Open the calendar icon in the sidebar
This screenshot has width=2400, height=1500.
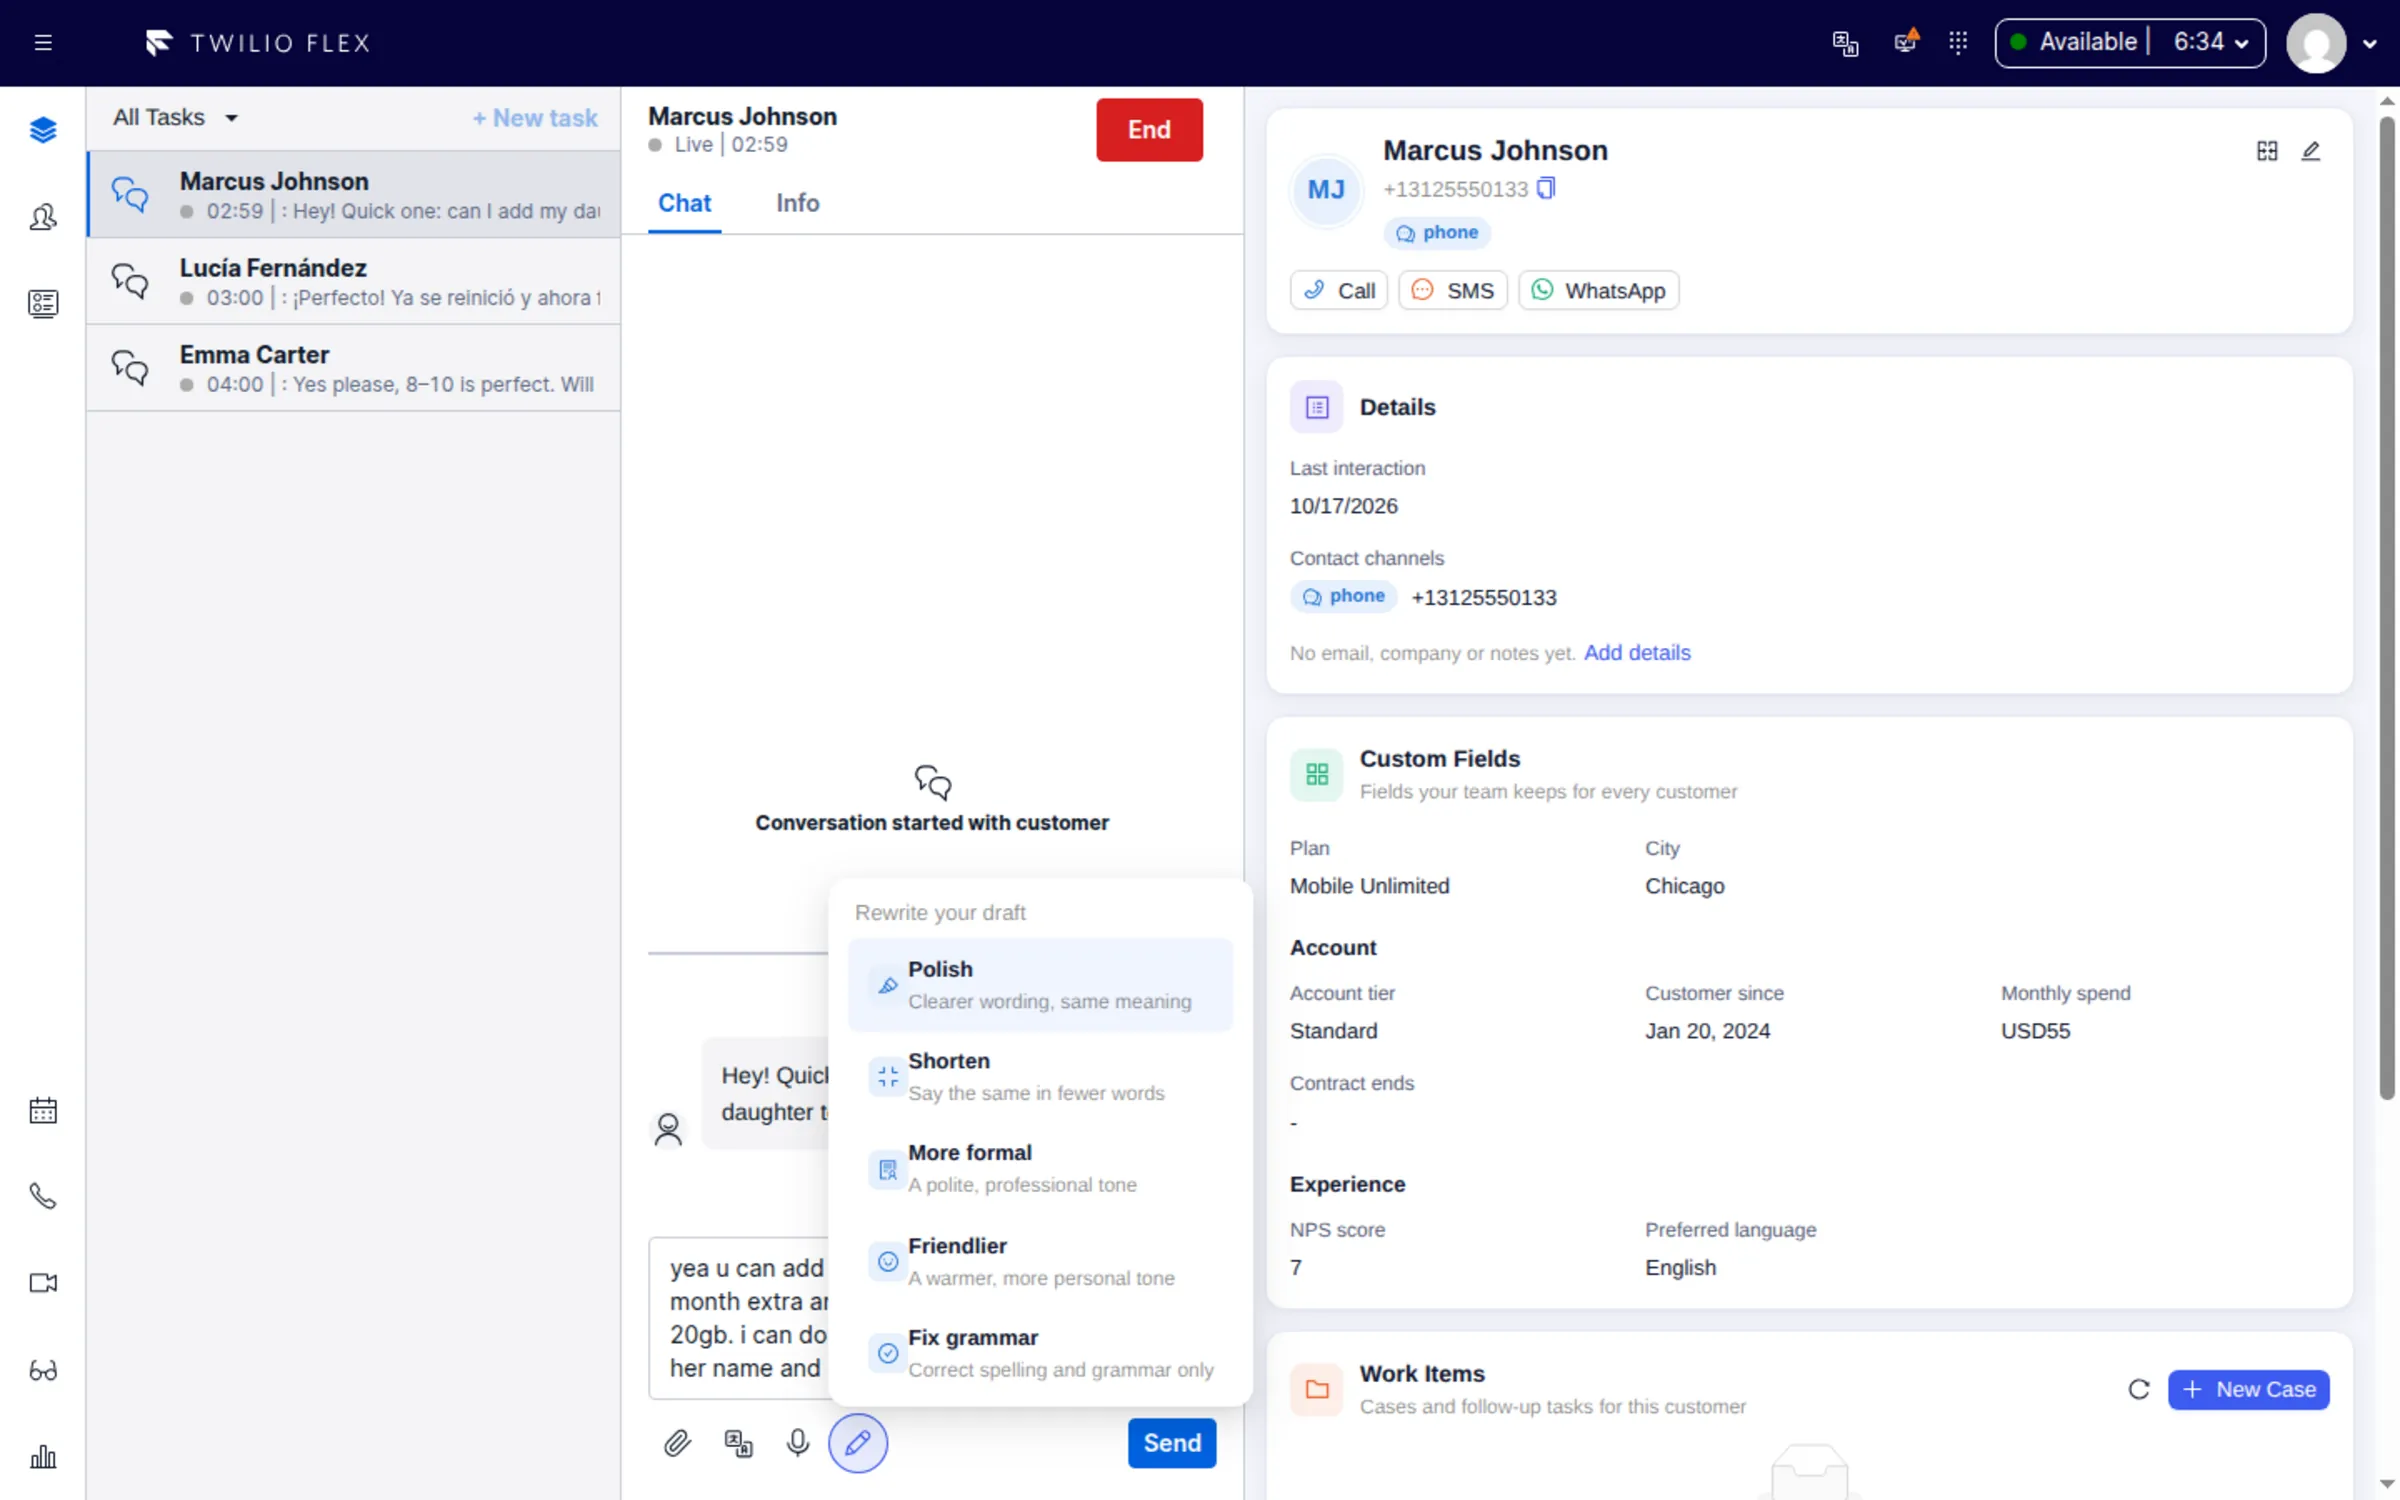(x=43, y=1110)
